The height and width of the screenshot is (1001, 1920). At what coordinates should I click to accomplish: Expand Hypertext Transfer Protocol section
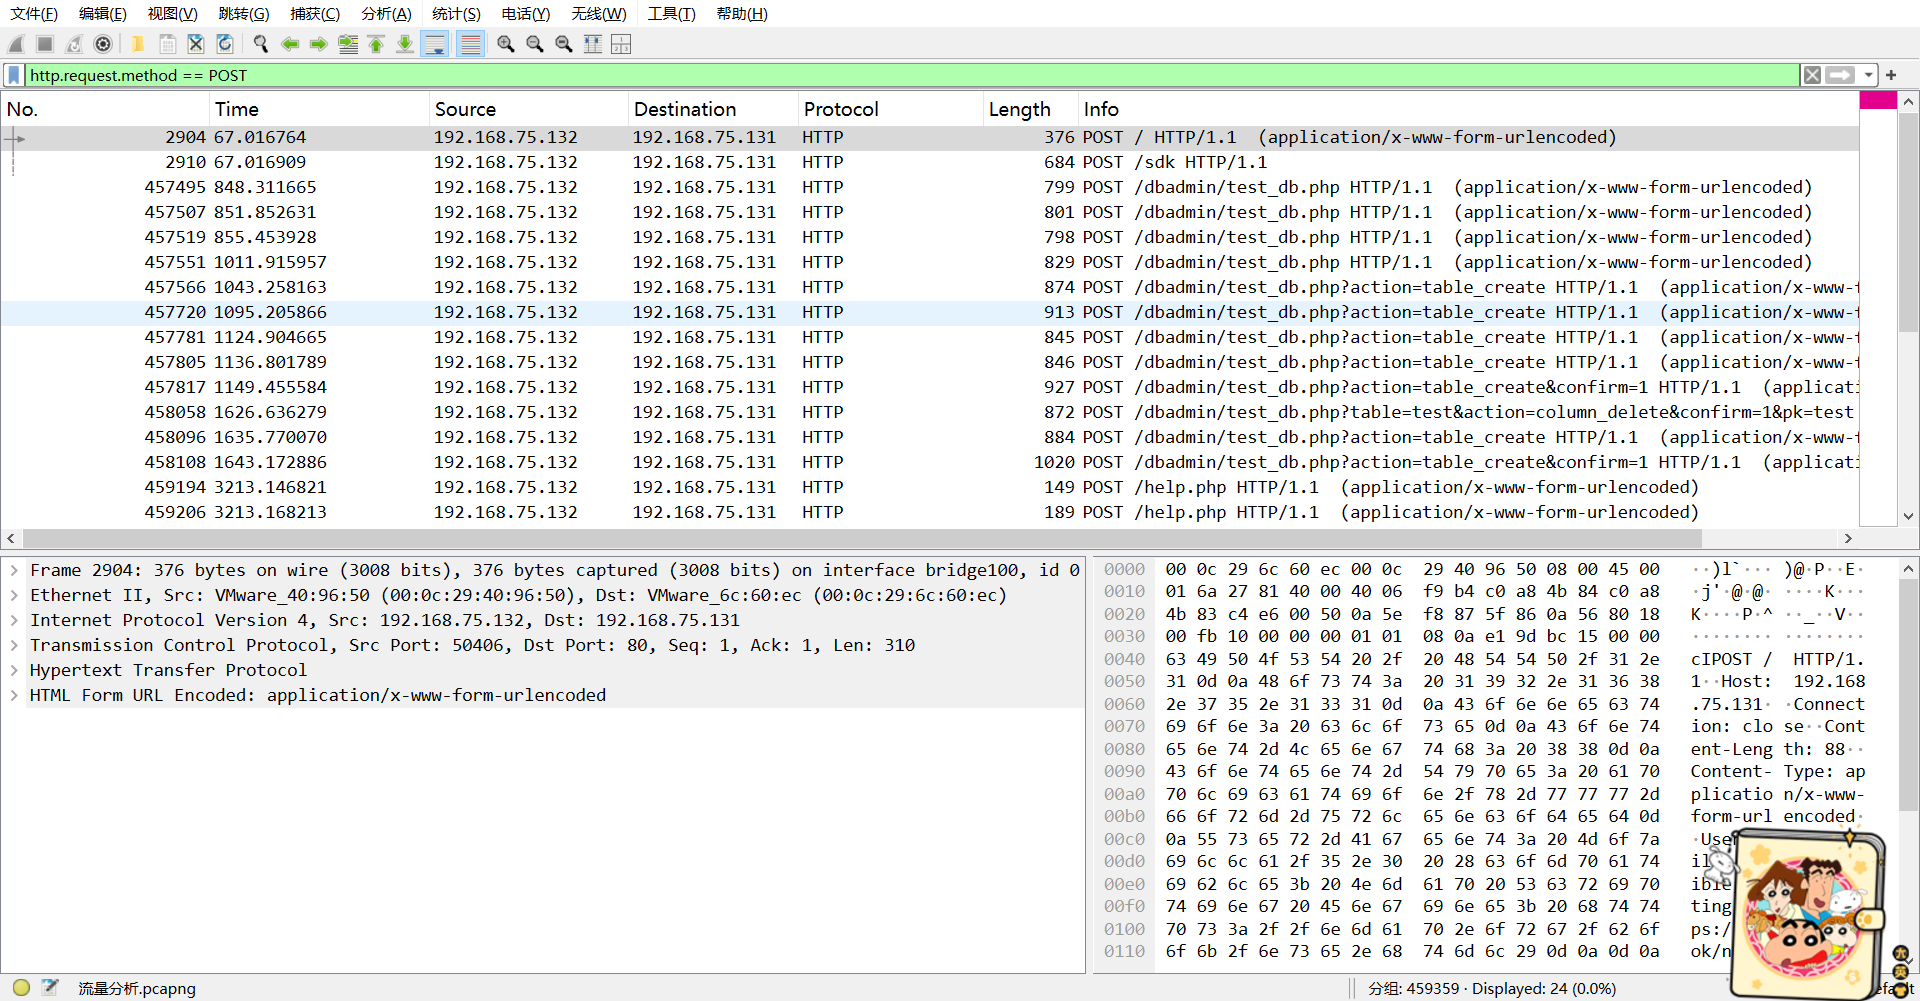14,670
